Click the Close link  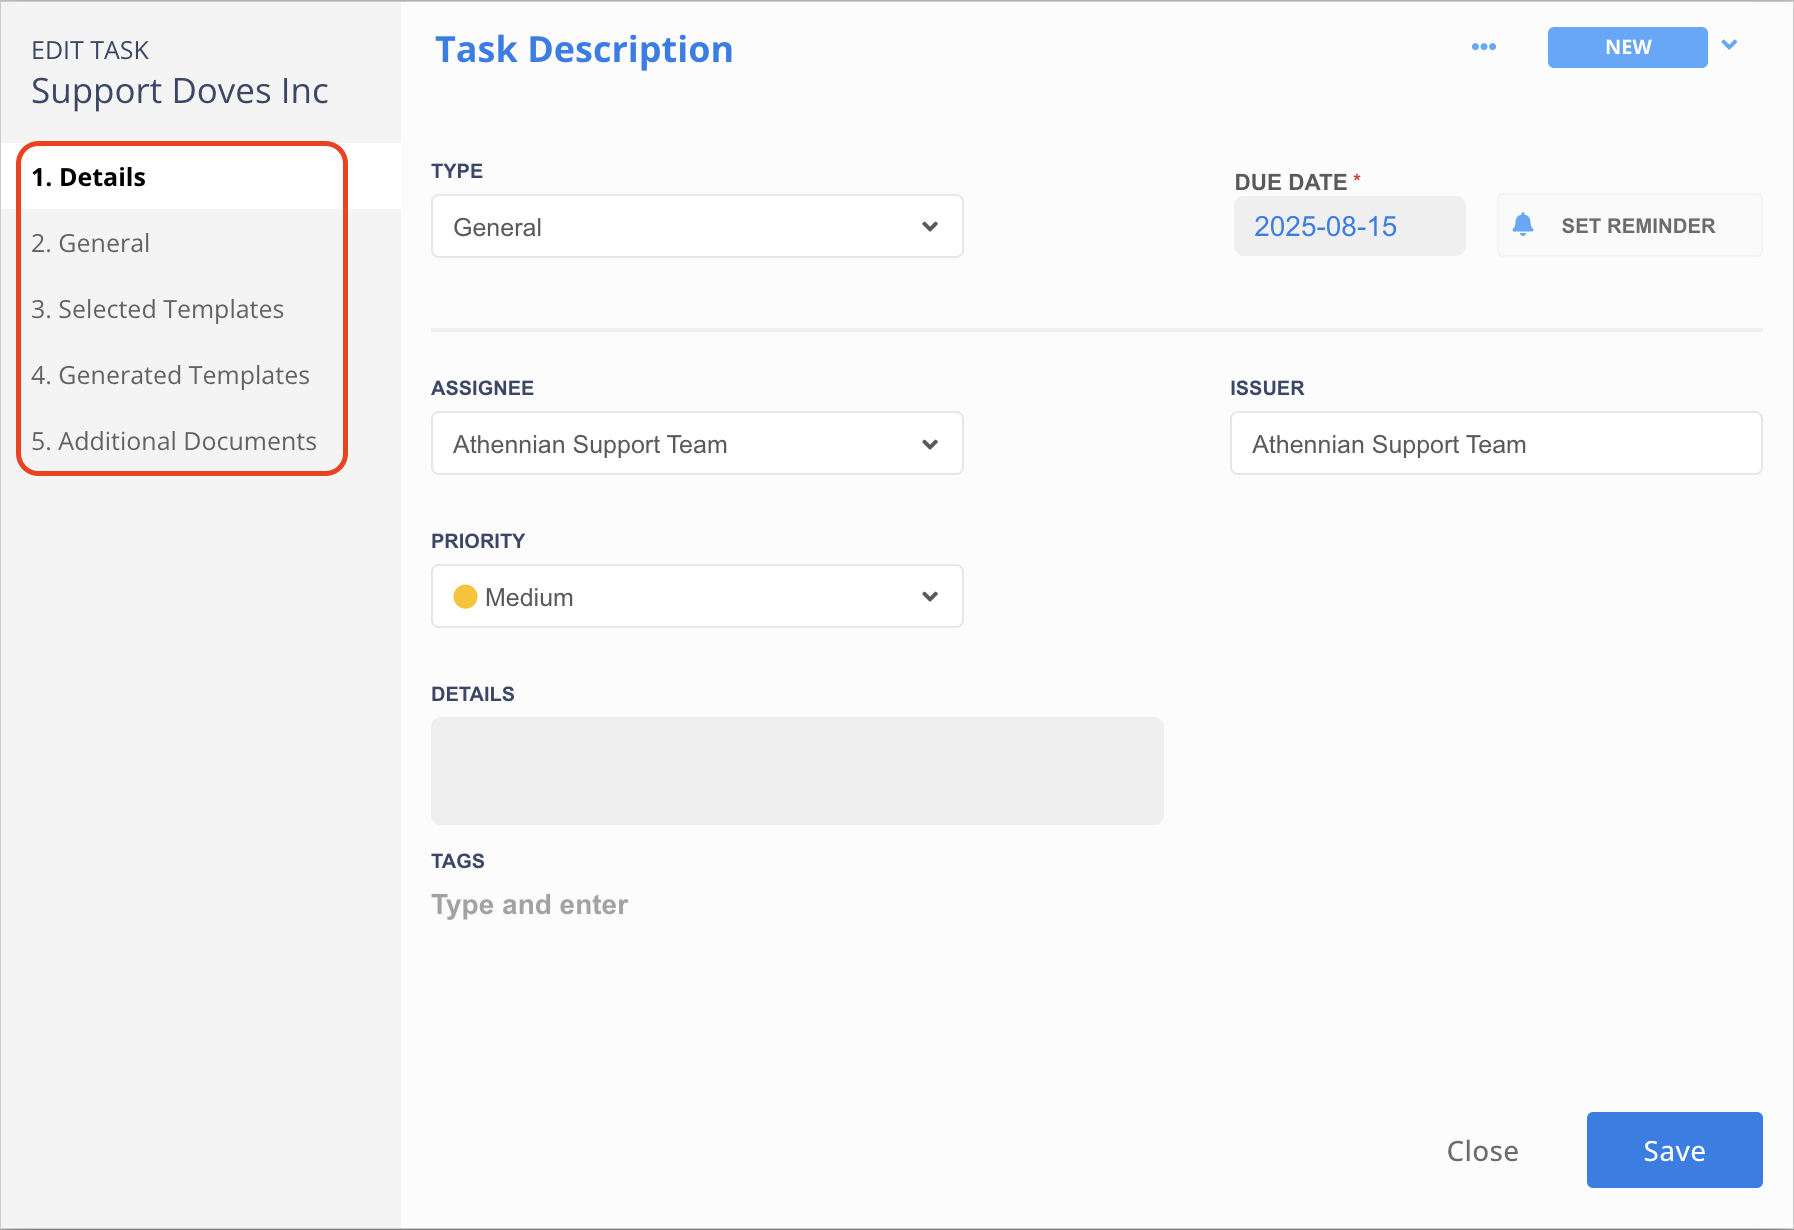click(1482, 1151)
